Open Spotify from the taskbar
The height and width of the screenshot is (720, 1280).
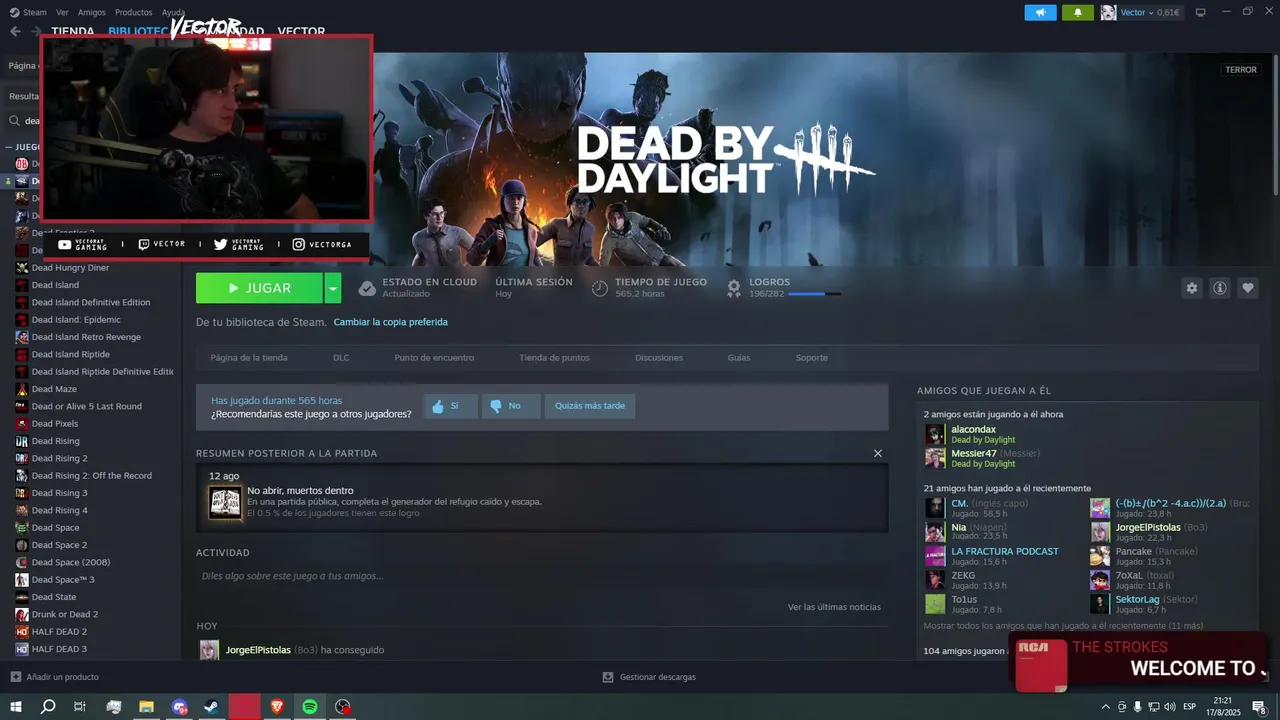[x=310, y=706]
